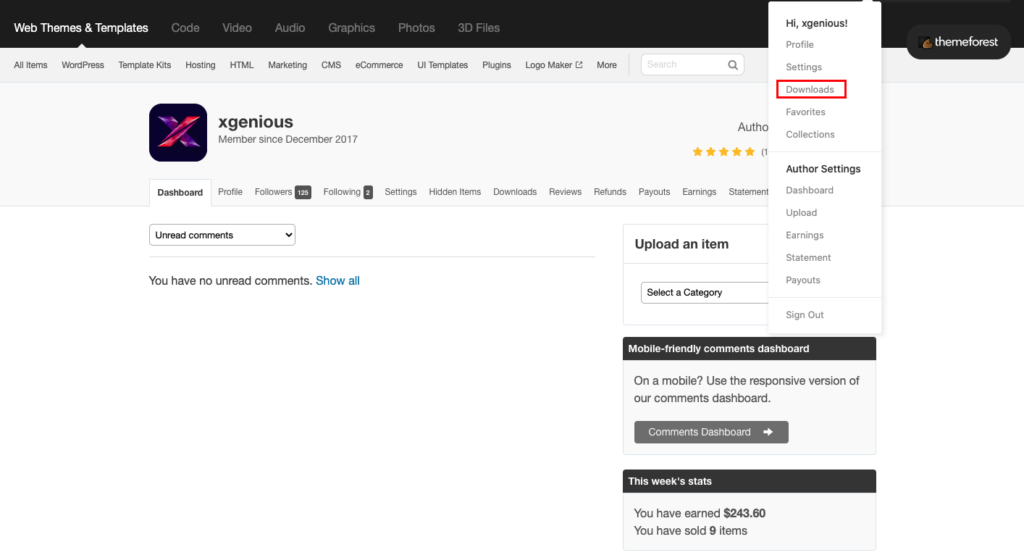Open the Plugins category
The width and height of the screenshot is (1024, 555).
(x=496, y=65)
